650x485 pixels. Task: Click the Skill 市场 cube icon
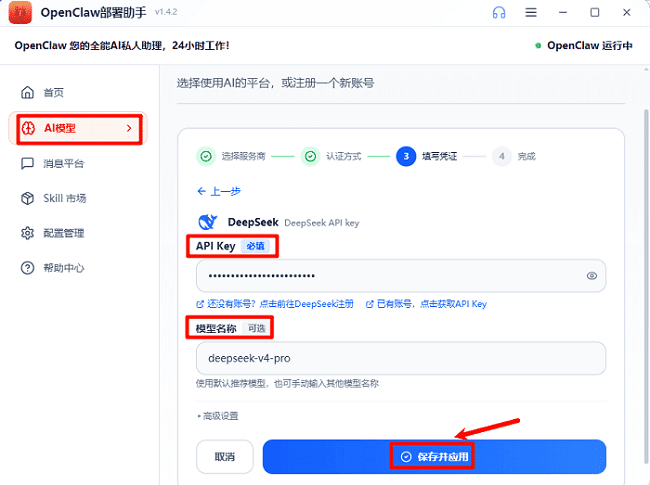pos(27,198)
